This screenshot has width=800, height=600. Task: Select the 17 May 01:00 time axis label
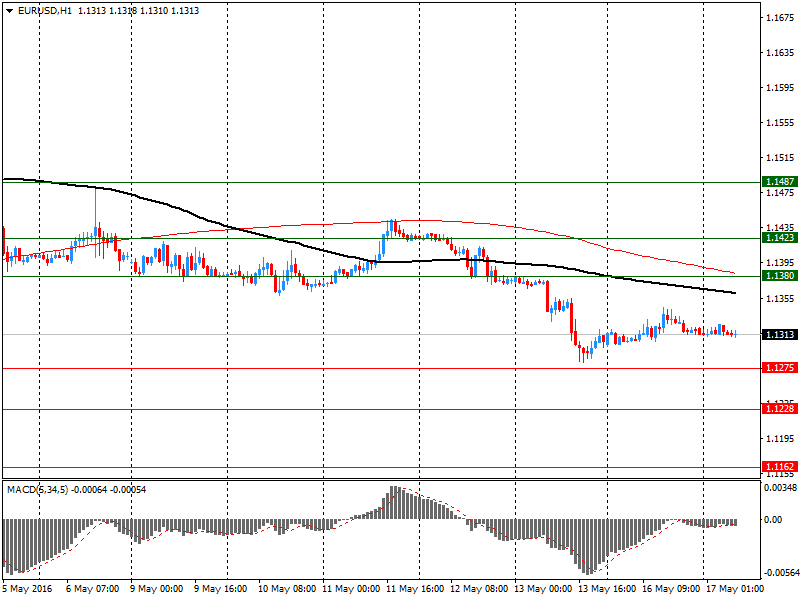coord(735,589)
